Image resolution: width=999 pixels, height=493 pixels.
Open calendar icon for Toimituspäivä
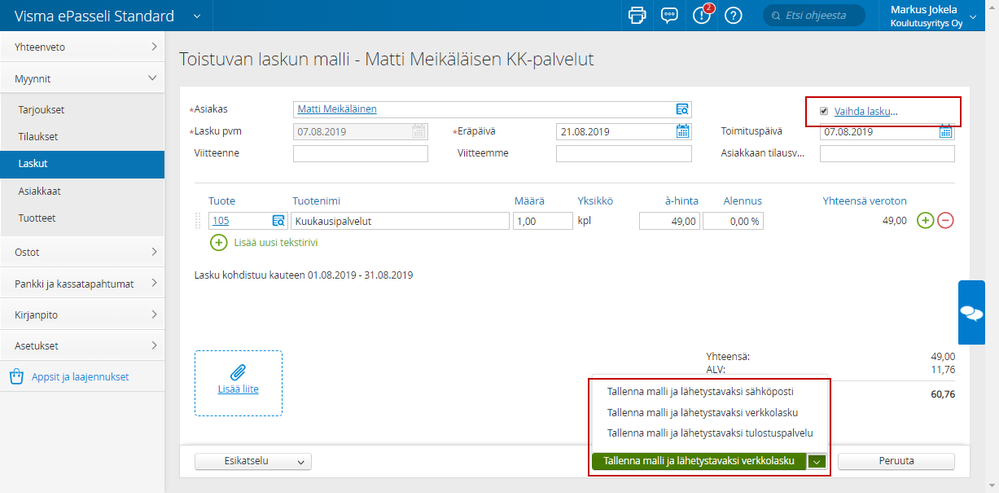(x=946, y=132)
